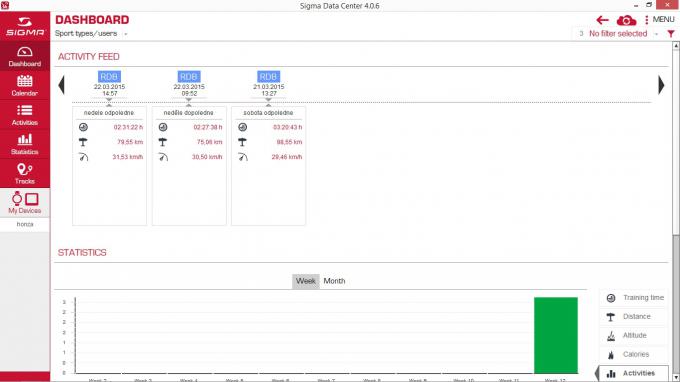The image size is (680, 382).
Task: Show Training time in statistics chart
Action: pos(635,297)
